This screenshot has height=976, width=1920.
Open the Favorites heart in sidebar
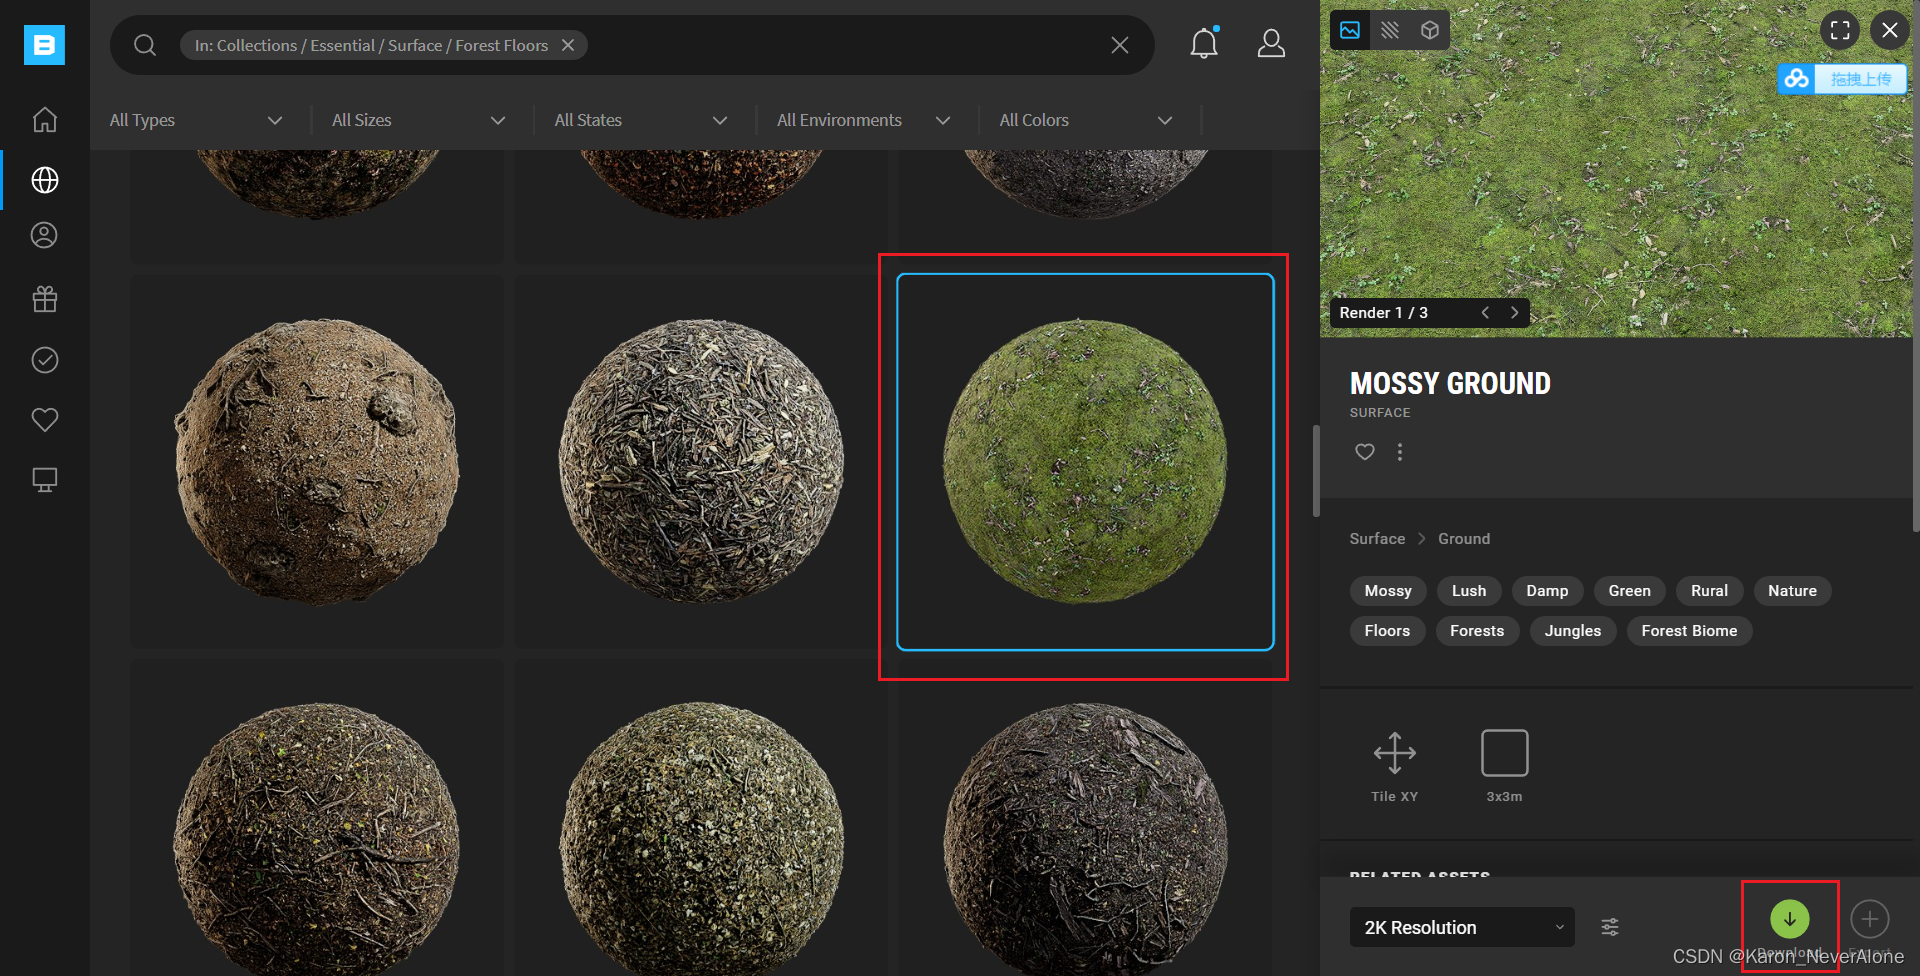click(45, 420)
